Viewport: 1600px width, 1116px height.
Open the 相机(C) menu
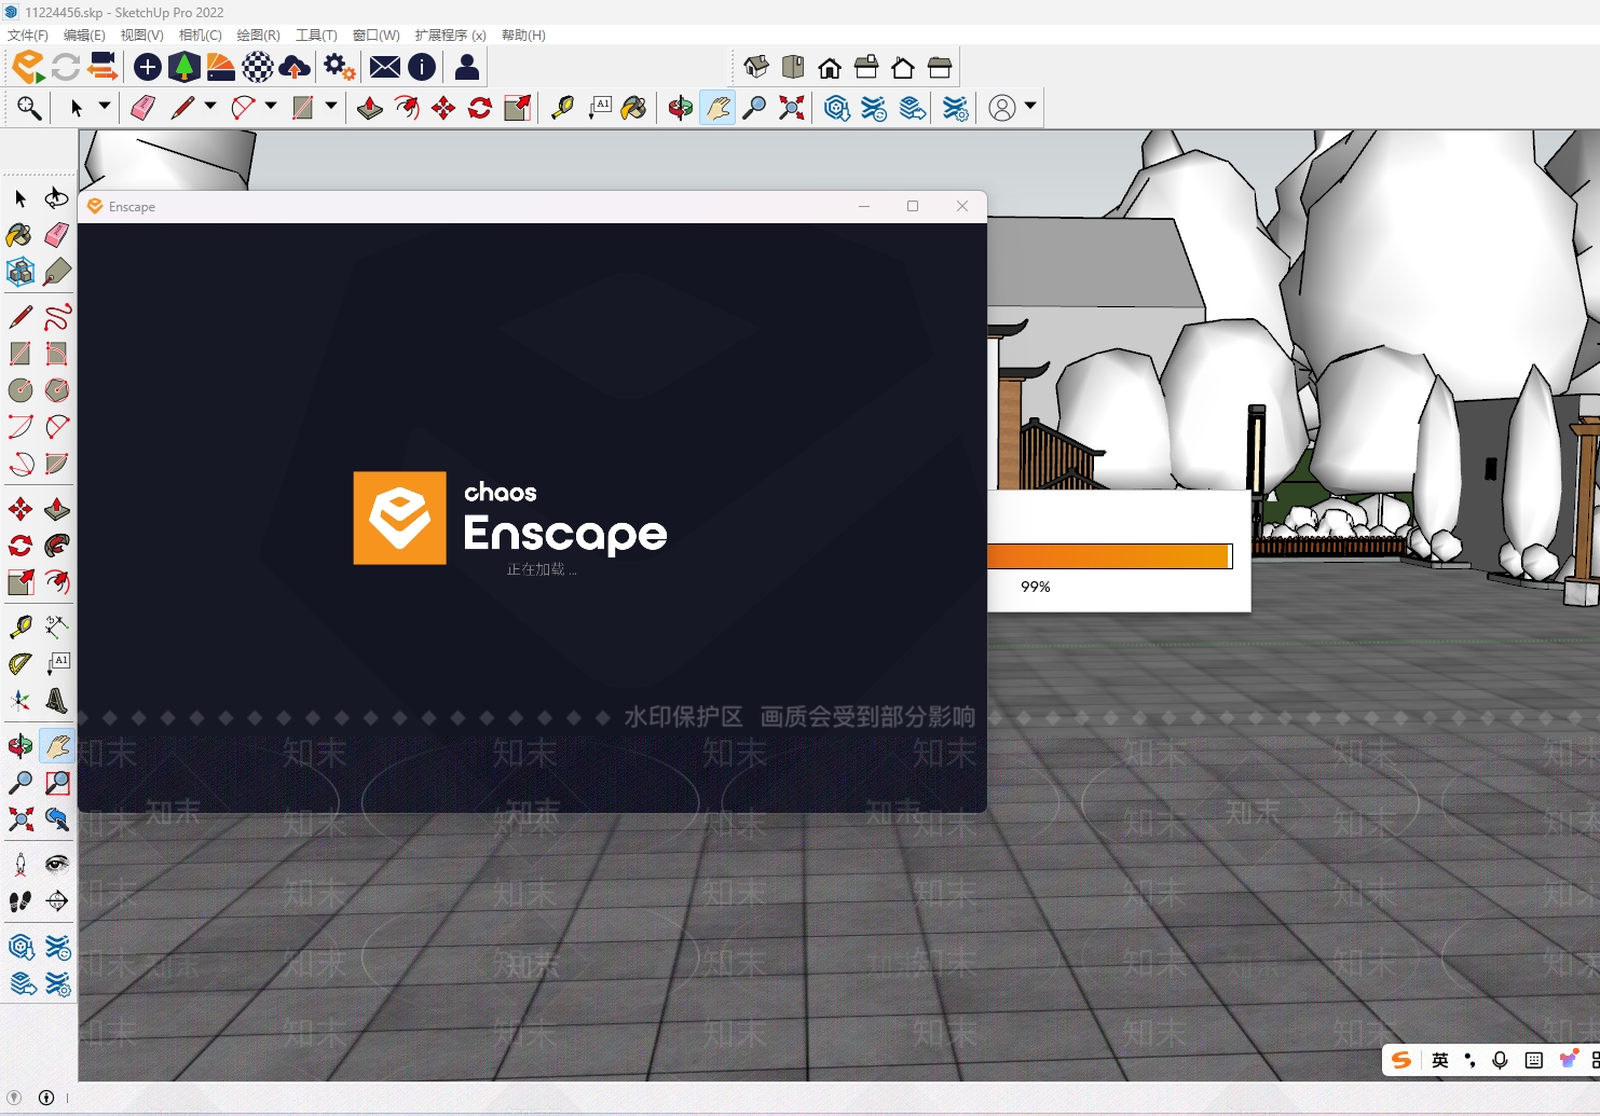coord(200,35)
